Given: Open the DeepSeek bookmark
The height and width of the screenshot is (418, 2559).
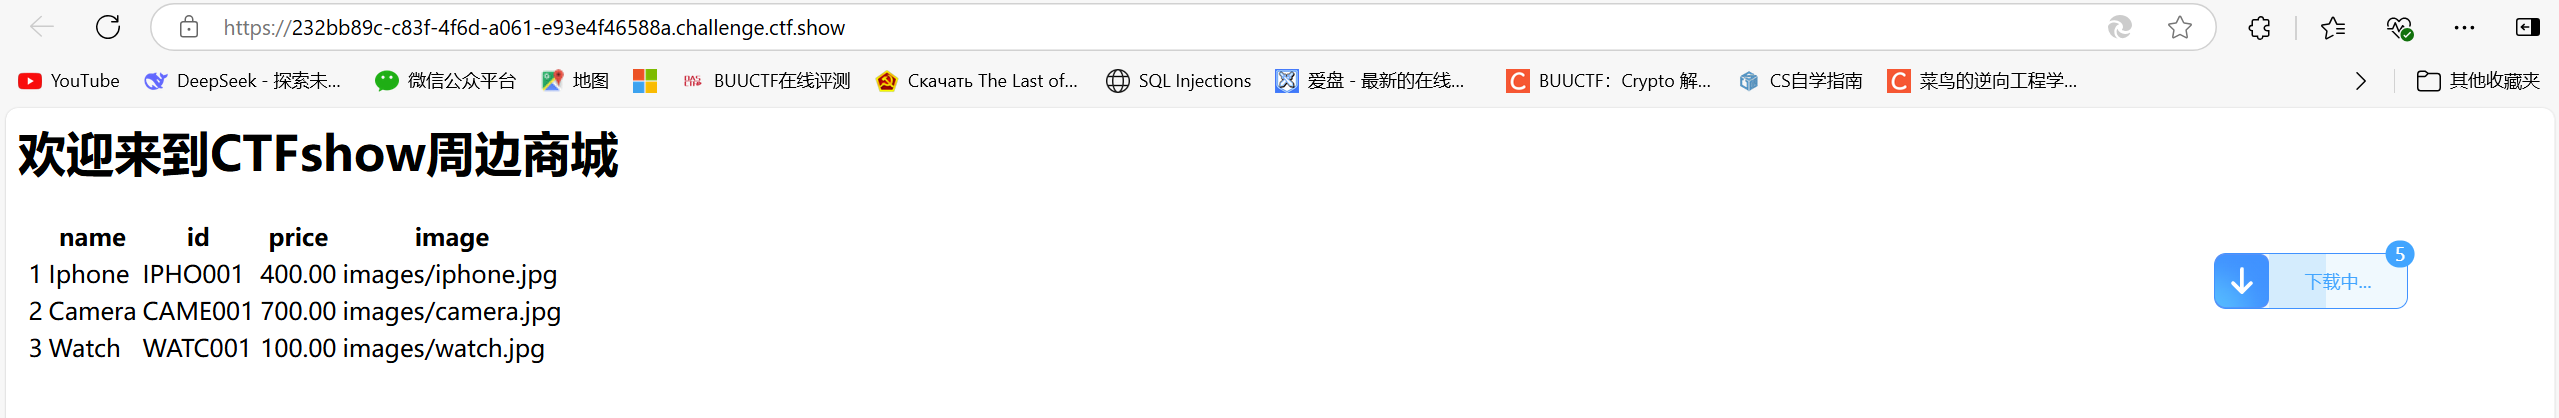Looking at the screenshot, I should [243, 81].
